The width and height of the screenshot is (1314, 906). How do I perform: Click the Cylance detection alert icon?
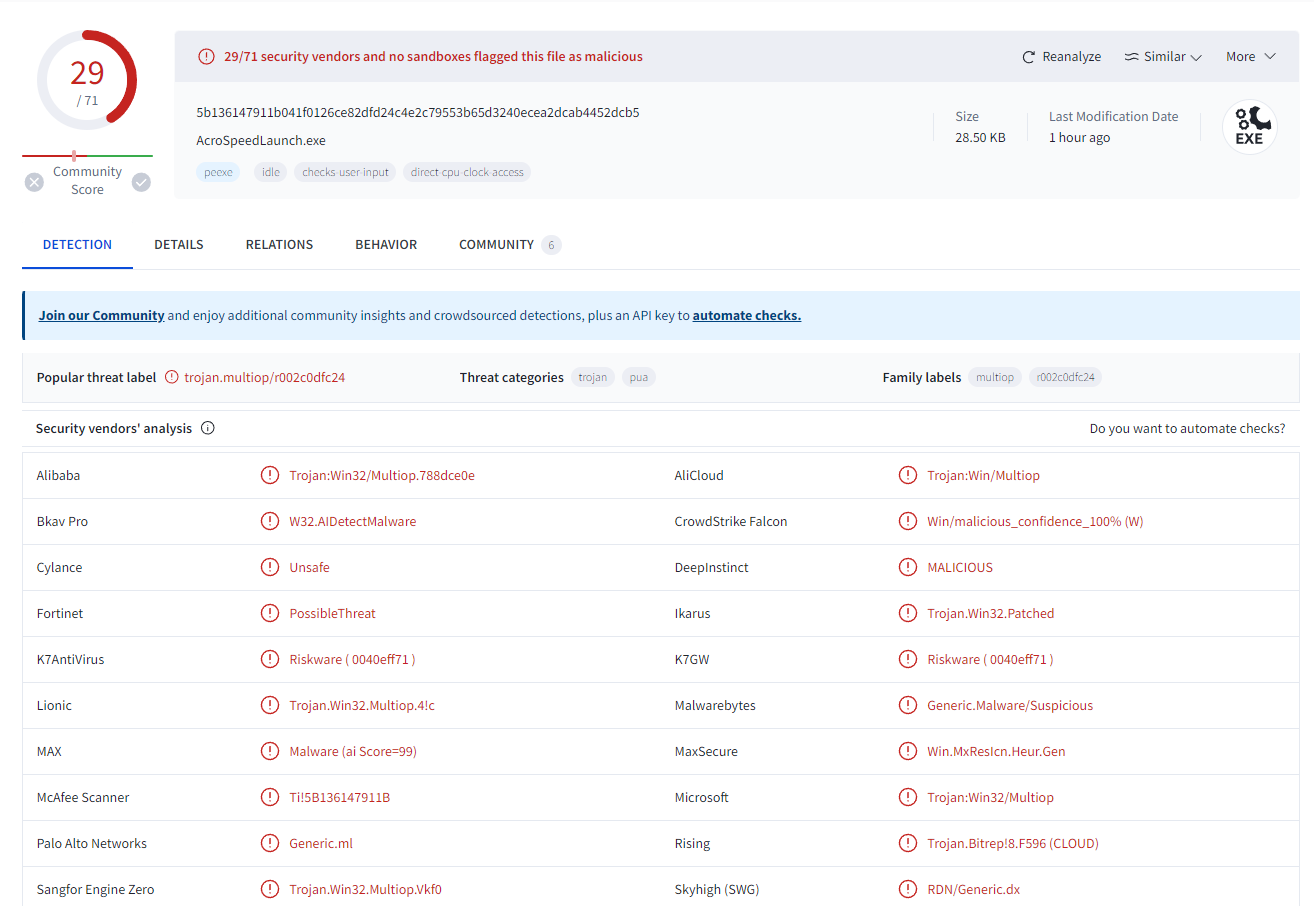click(x=270, y=567)
